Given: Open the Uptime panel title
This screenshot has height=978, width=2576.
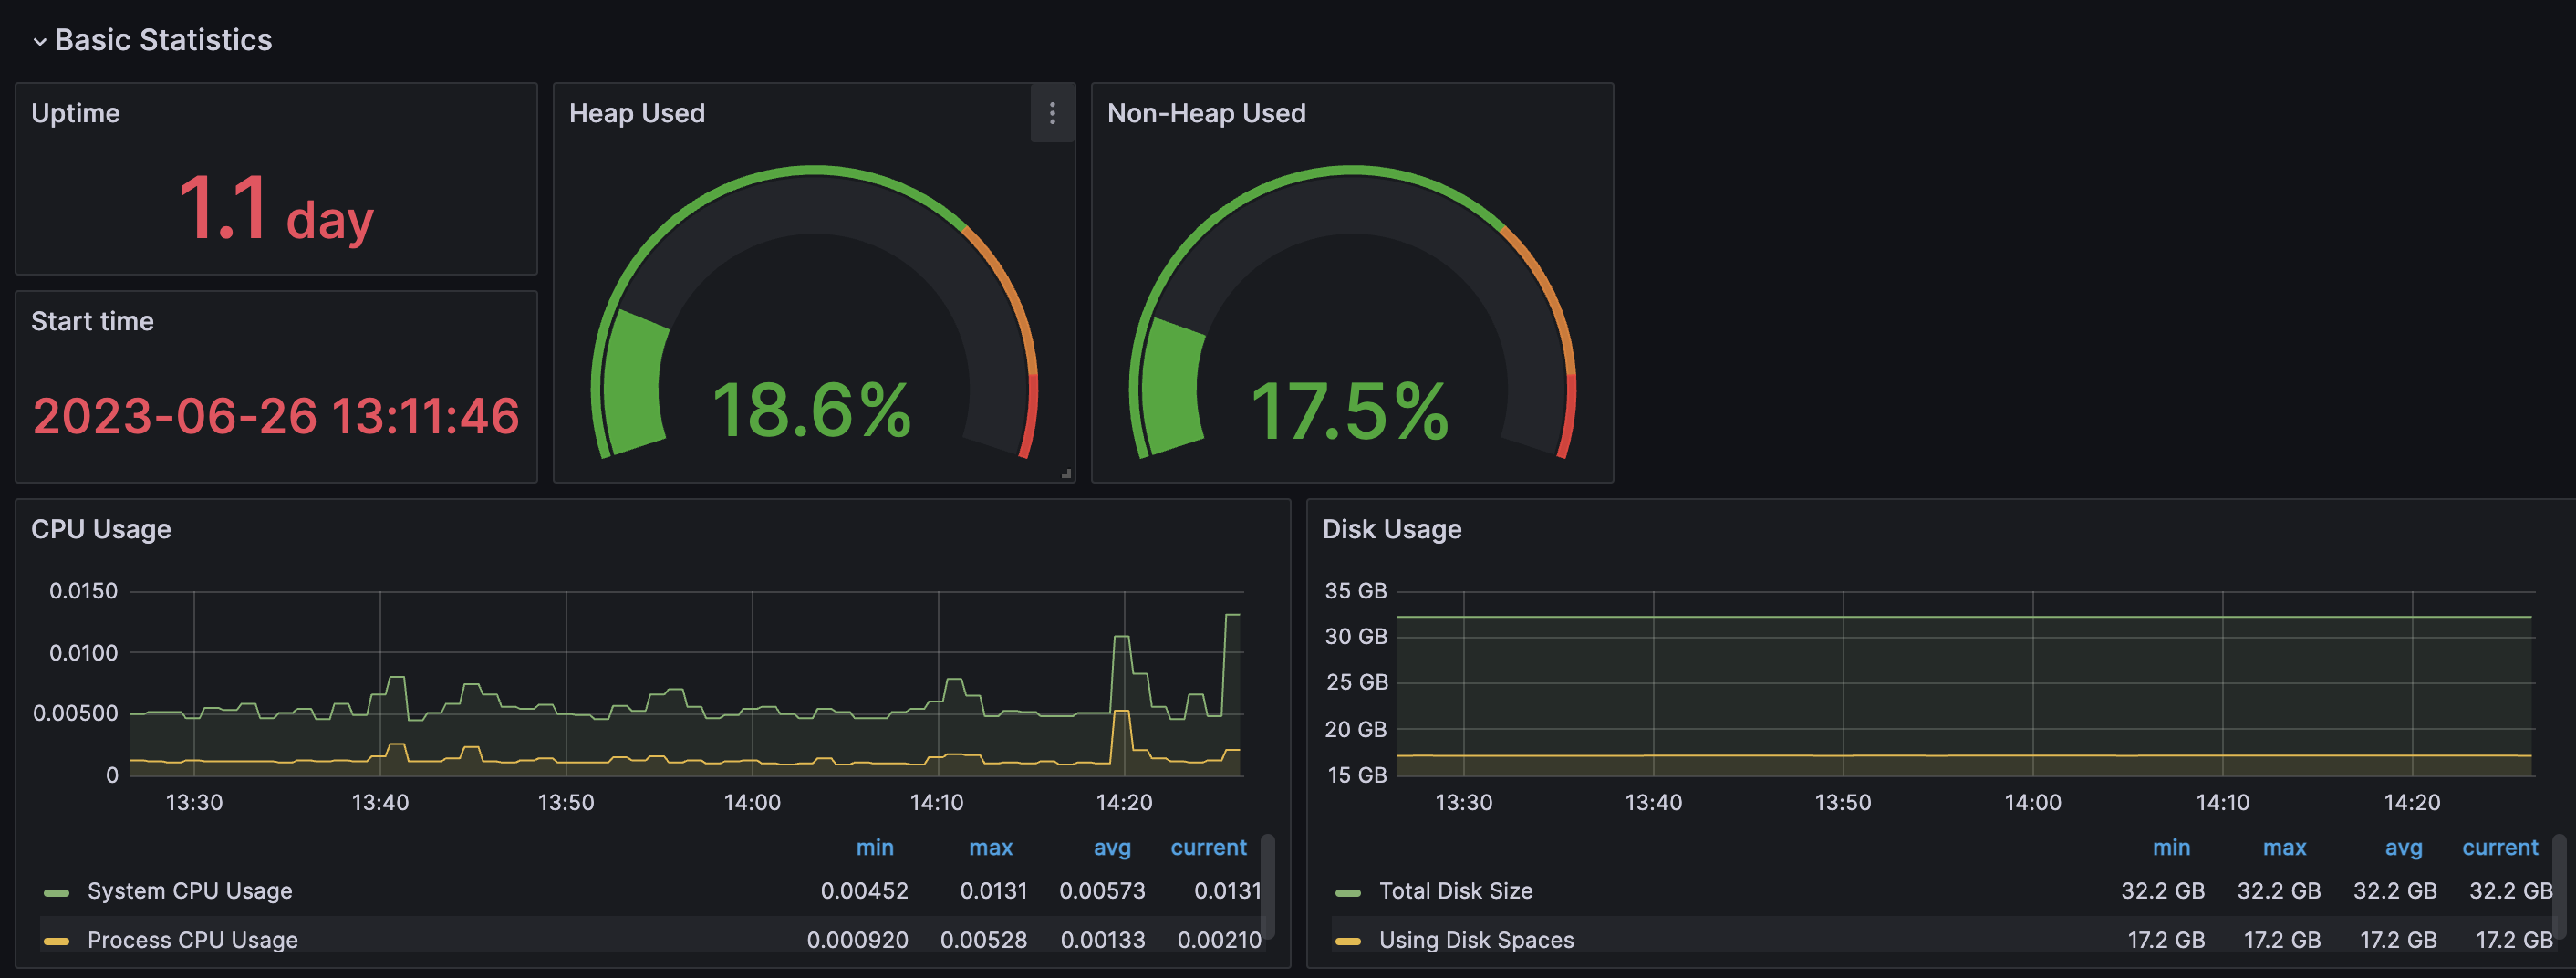Looking at the screenshot, I should [75, 113].
